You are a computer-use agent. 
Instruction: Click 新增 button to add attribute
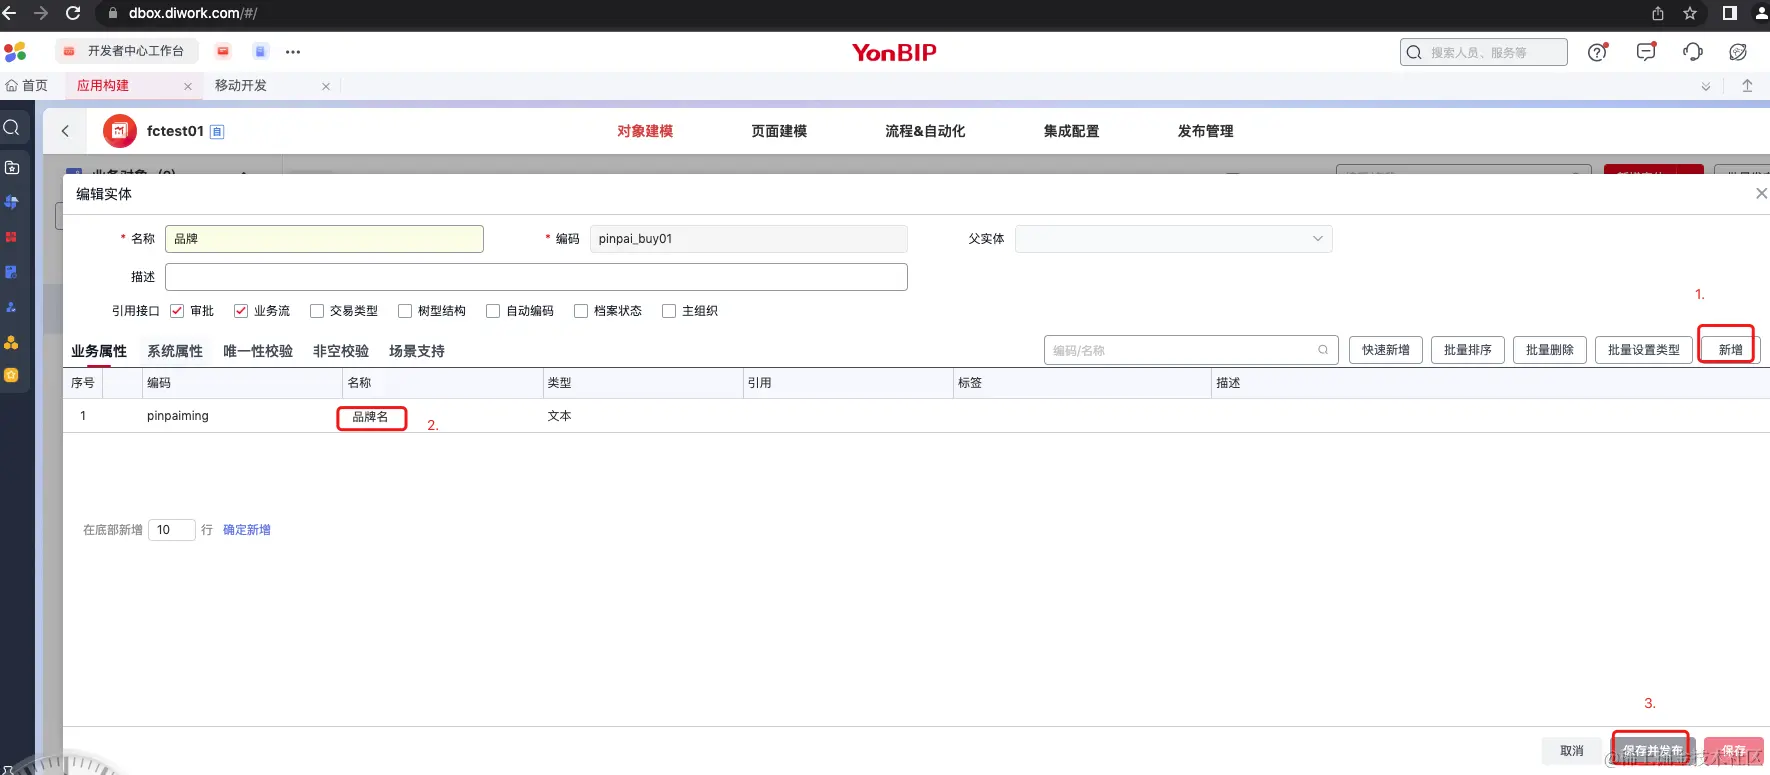[1730, 350]
